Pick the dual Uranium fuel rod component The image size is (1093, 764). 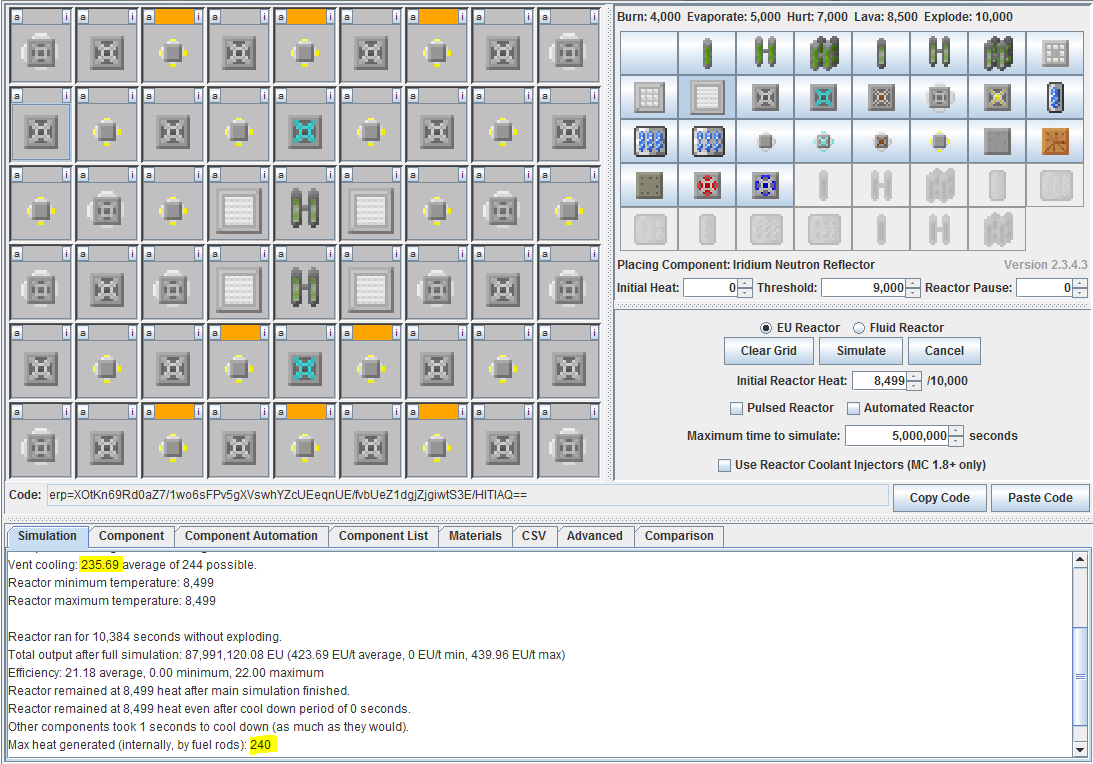(765, 53)
